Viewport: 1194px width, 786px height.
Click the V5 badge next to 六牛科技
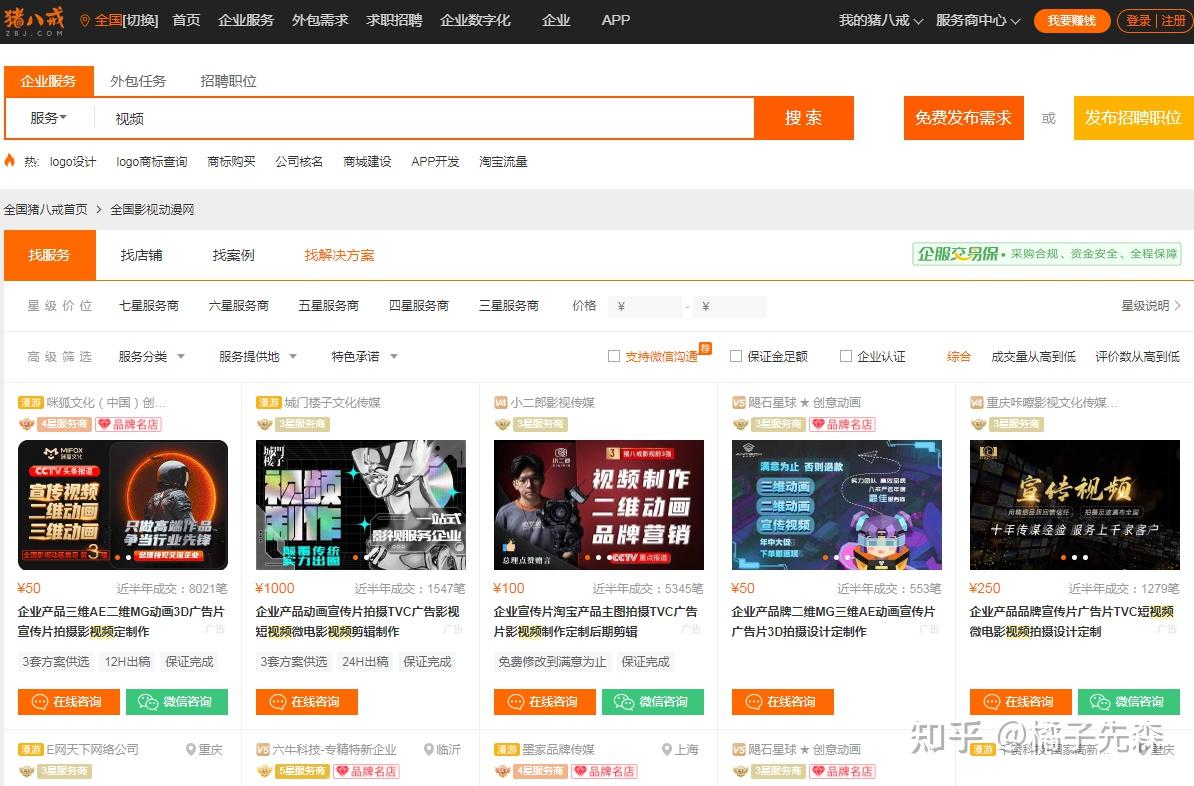click(x=263, y=749)
